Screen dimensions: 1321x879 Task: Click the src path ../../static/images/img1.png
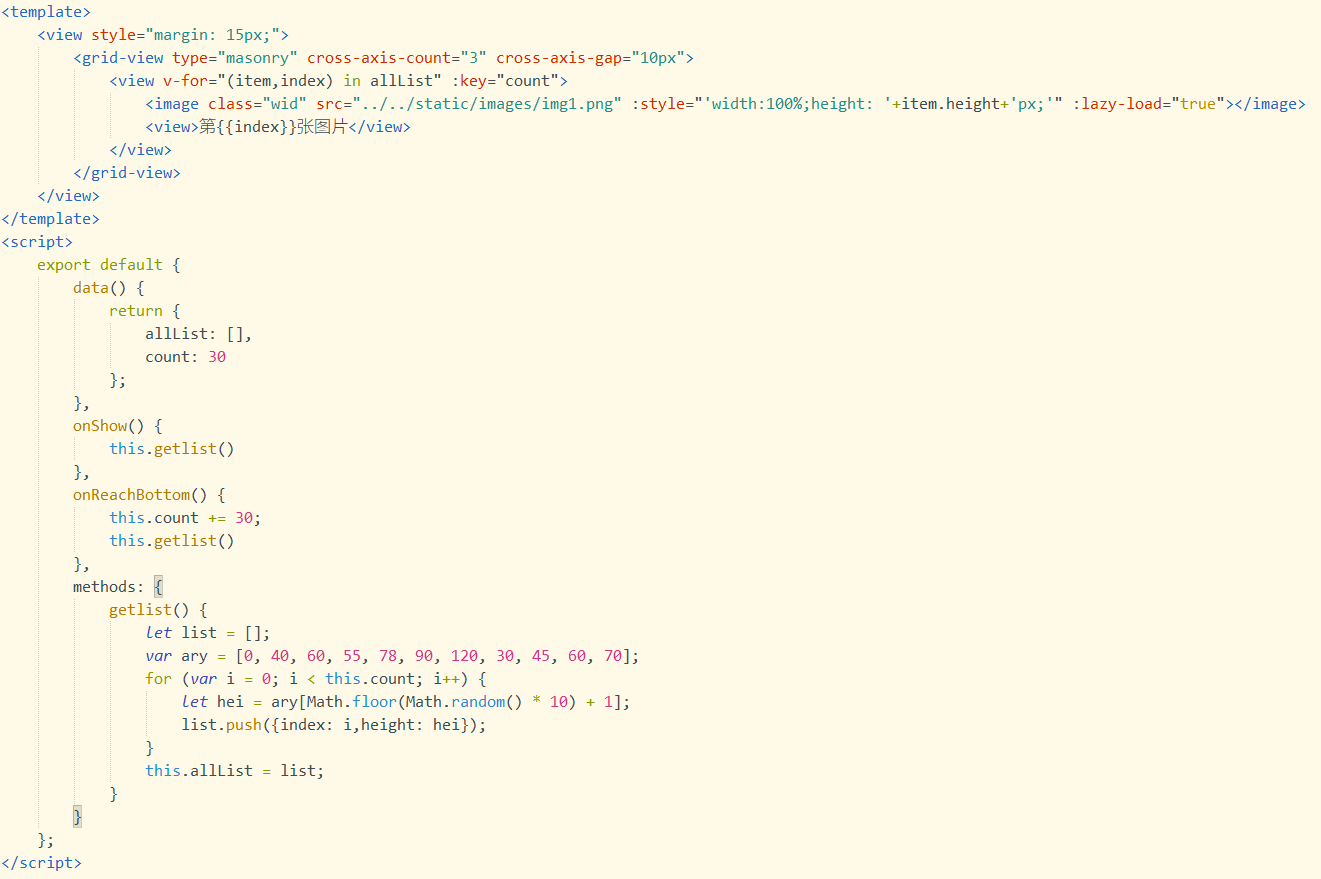click(487, 104)
